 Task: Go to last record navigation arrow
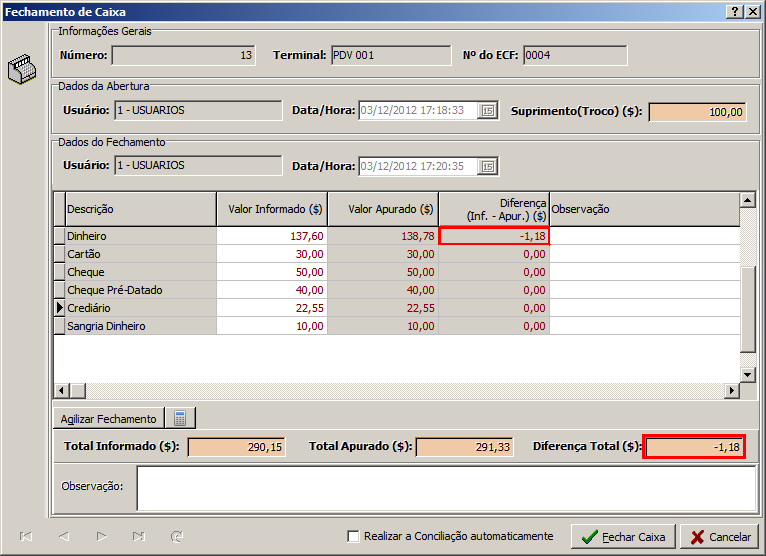click(139, 537)
